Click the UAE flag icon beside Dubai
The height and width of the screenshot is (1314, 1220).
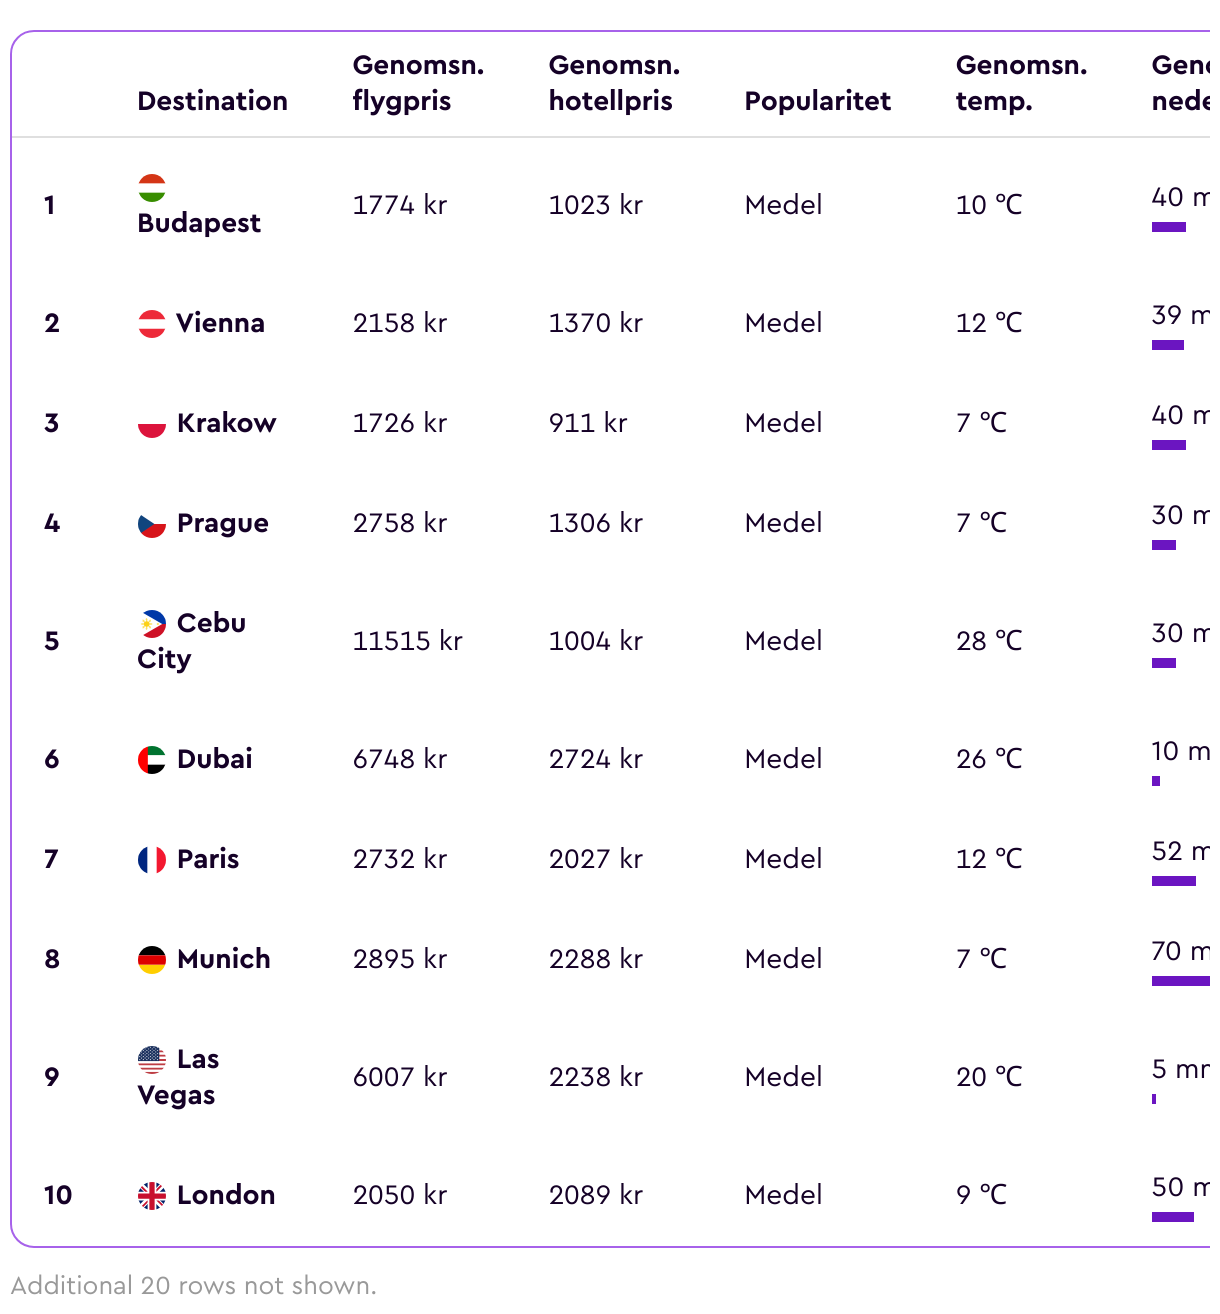(x=152, y=759)
